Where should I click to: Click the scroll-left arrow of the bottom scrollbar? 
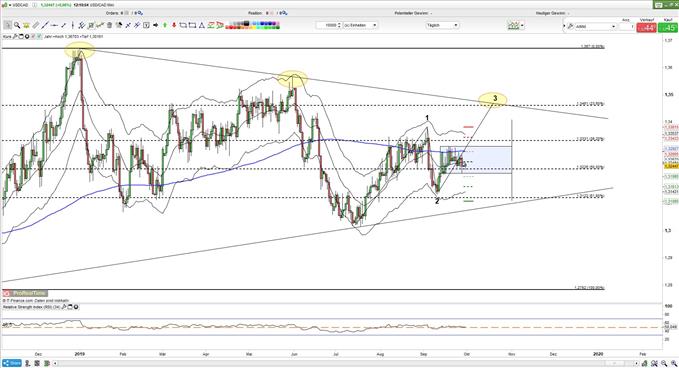pos(55,363)
